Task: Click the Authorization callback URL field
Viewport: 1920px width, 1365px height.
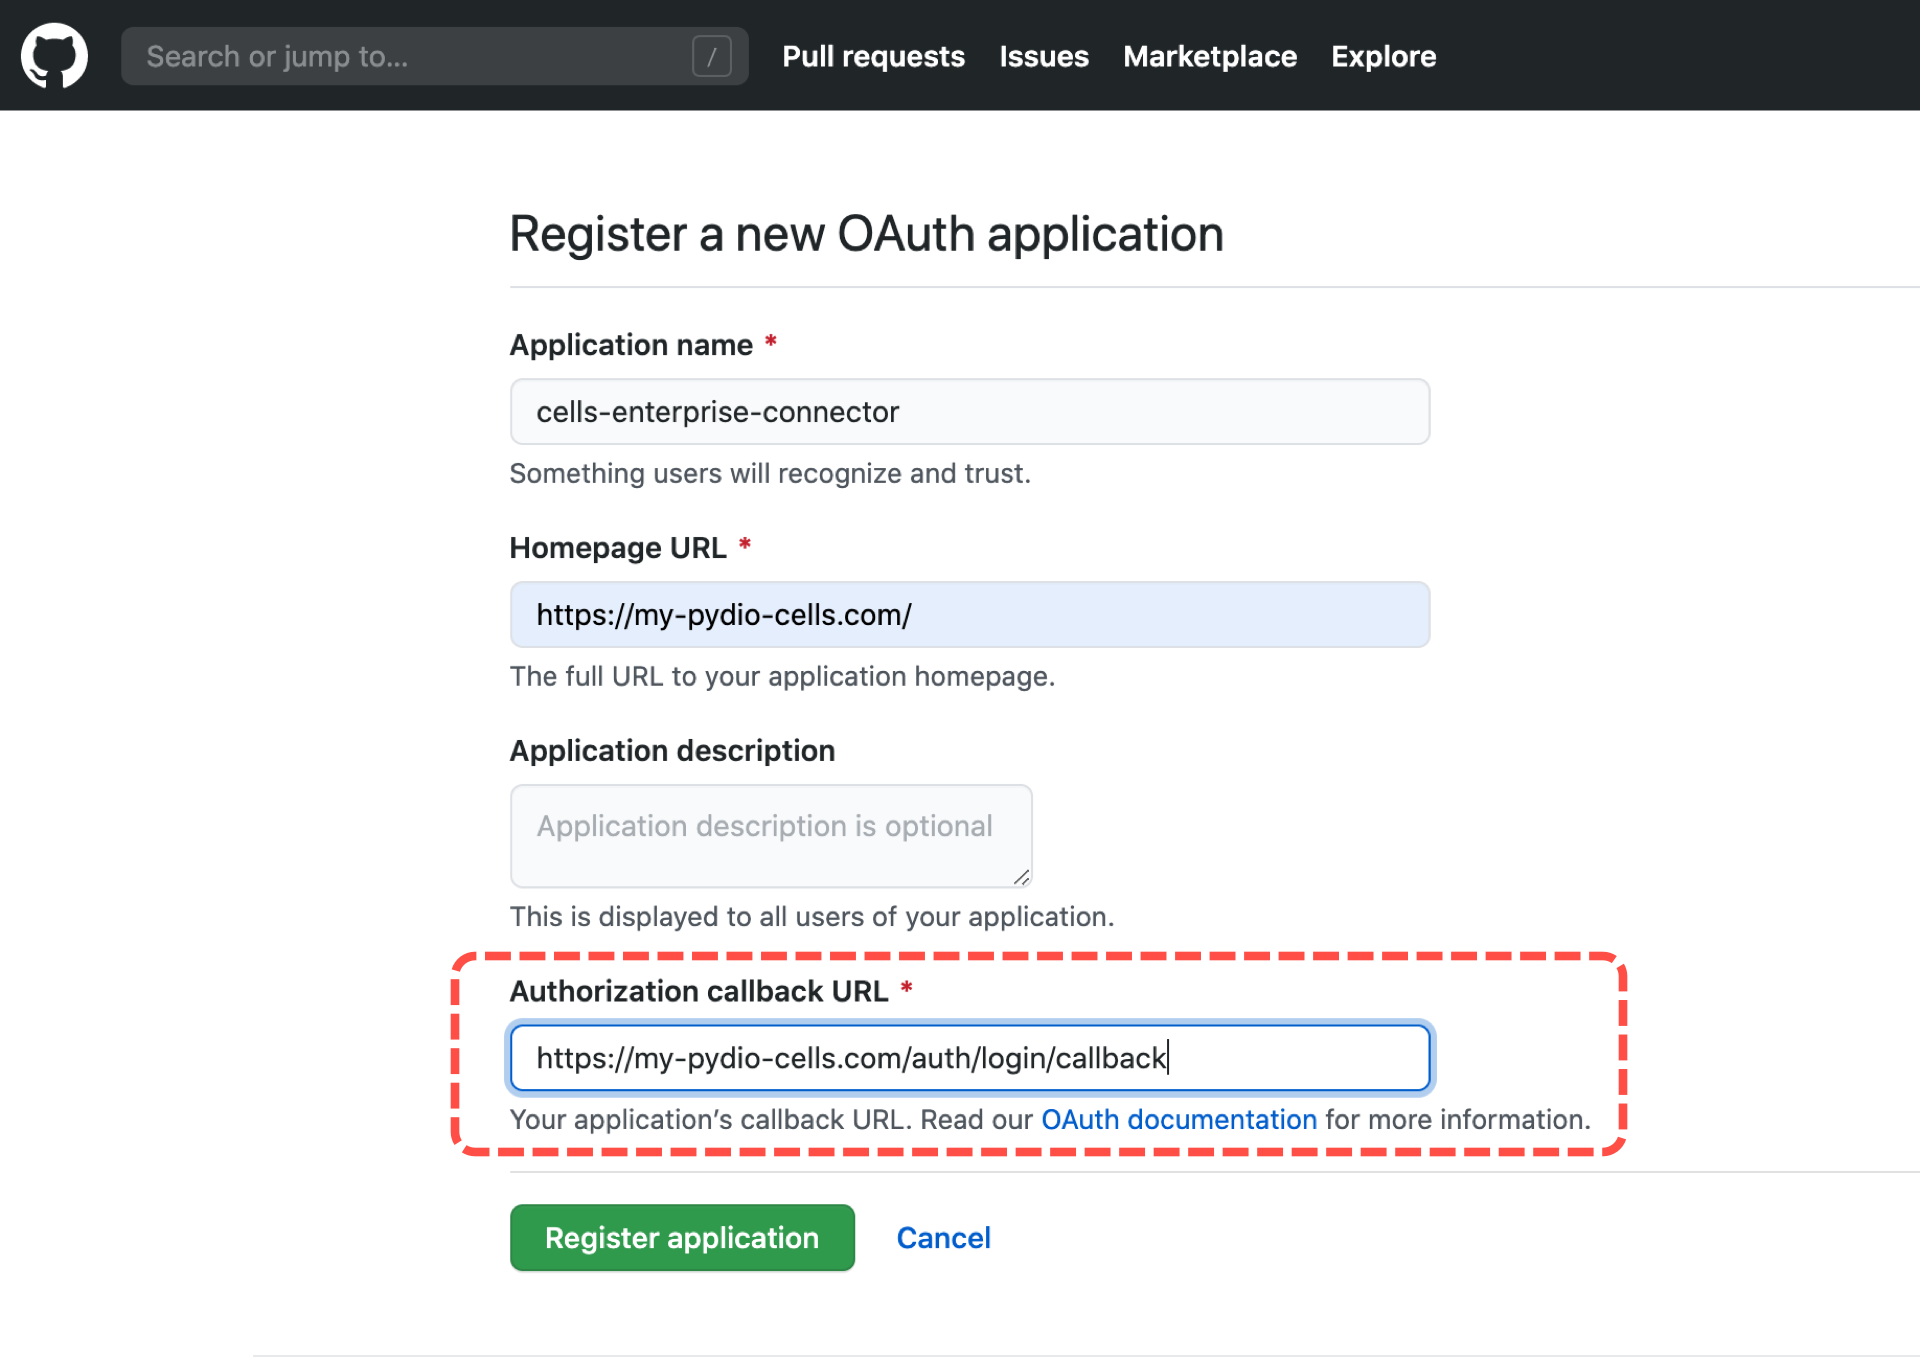Action: (x=969, y=1057)
